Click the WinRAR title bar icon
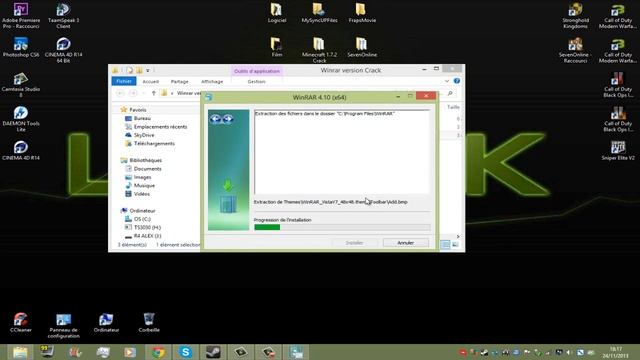 coord(209,97)
